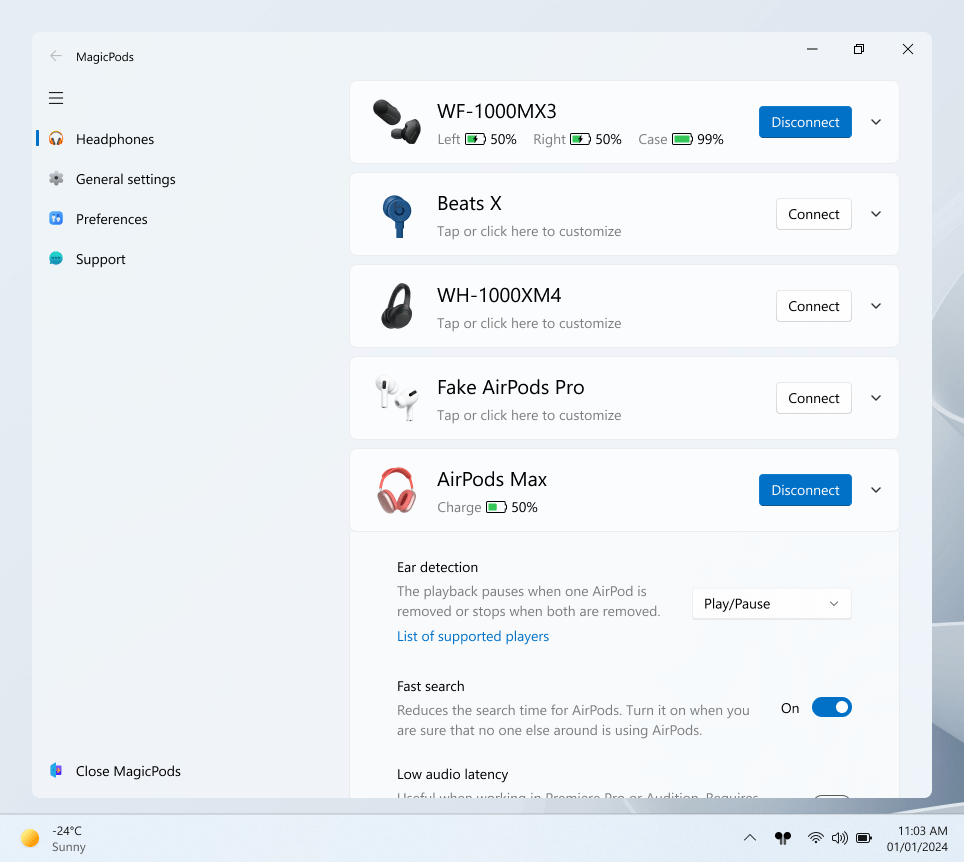The image size is (964, 862).
Task: Open the Wi-Fi network tray icon
Action: 816,838
